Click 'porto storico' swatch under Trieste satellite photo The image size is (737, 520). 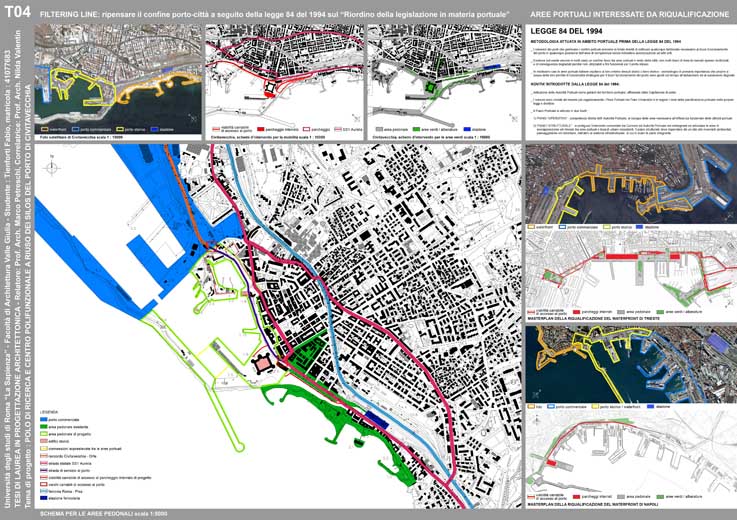606,227
